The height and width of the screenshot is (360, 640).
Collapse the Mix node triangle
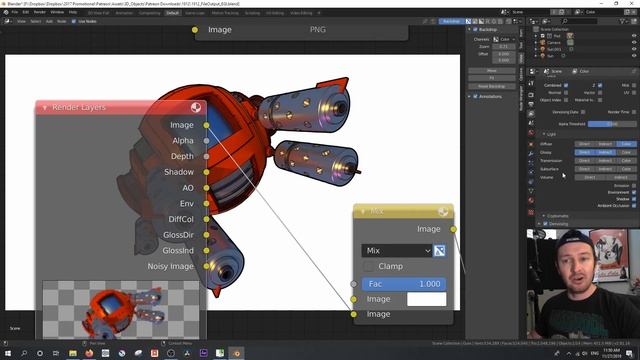(x=363, y=211)
